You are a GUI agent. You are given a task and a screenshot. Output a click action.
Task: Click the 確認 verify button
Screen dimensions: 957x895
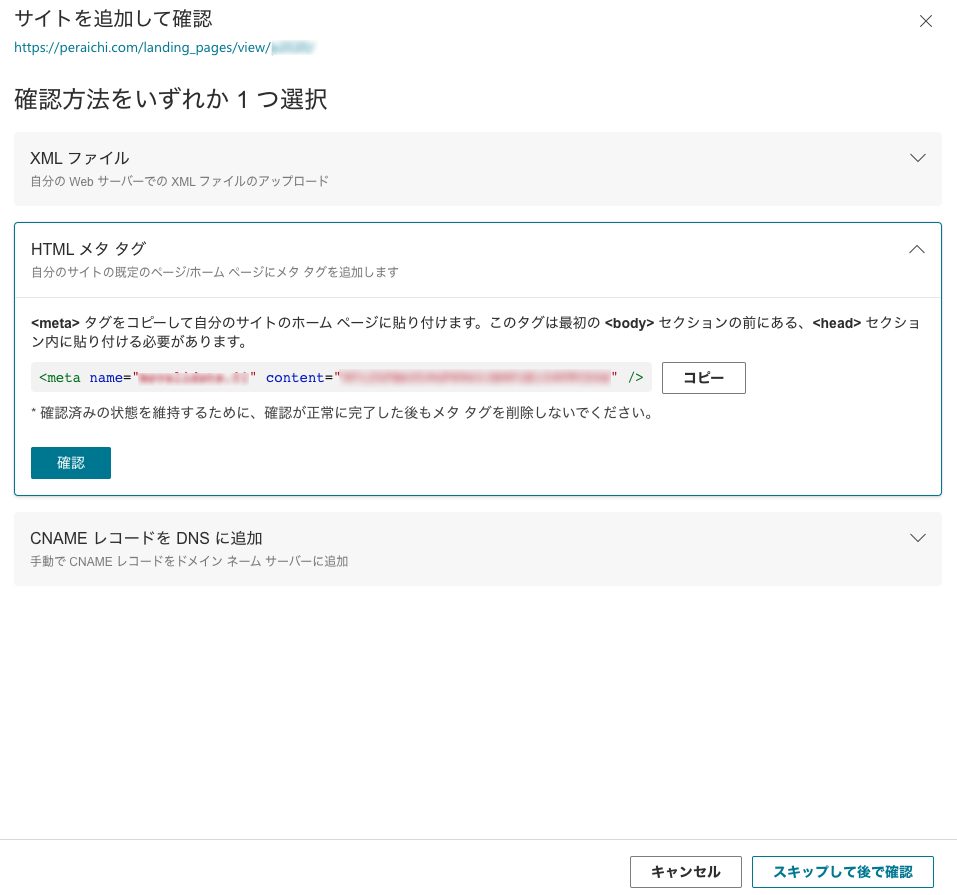[x=71, y=463]
